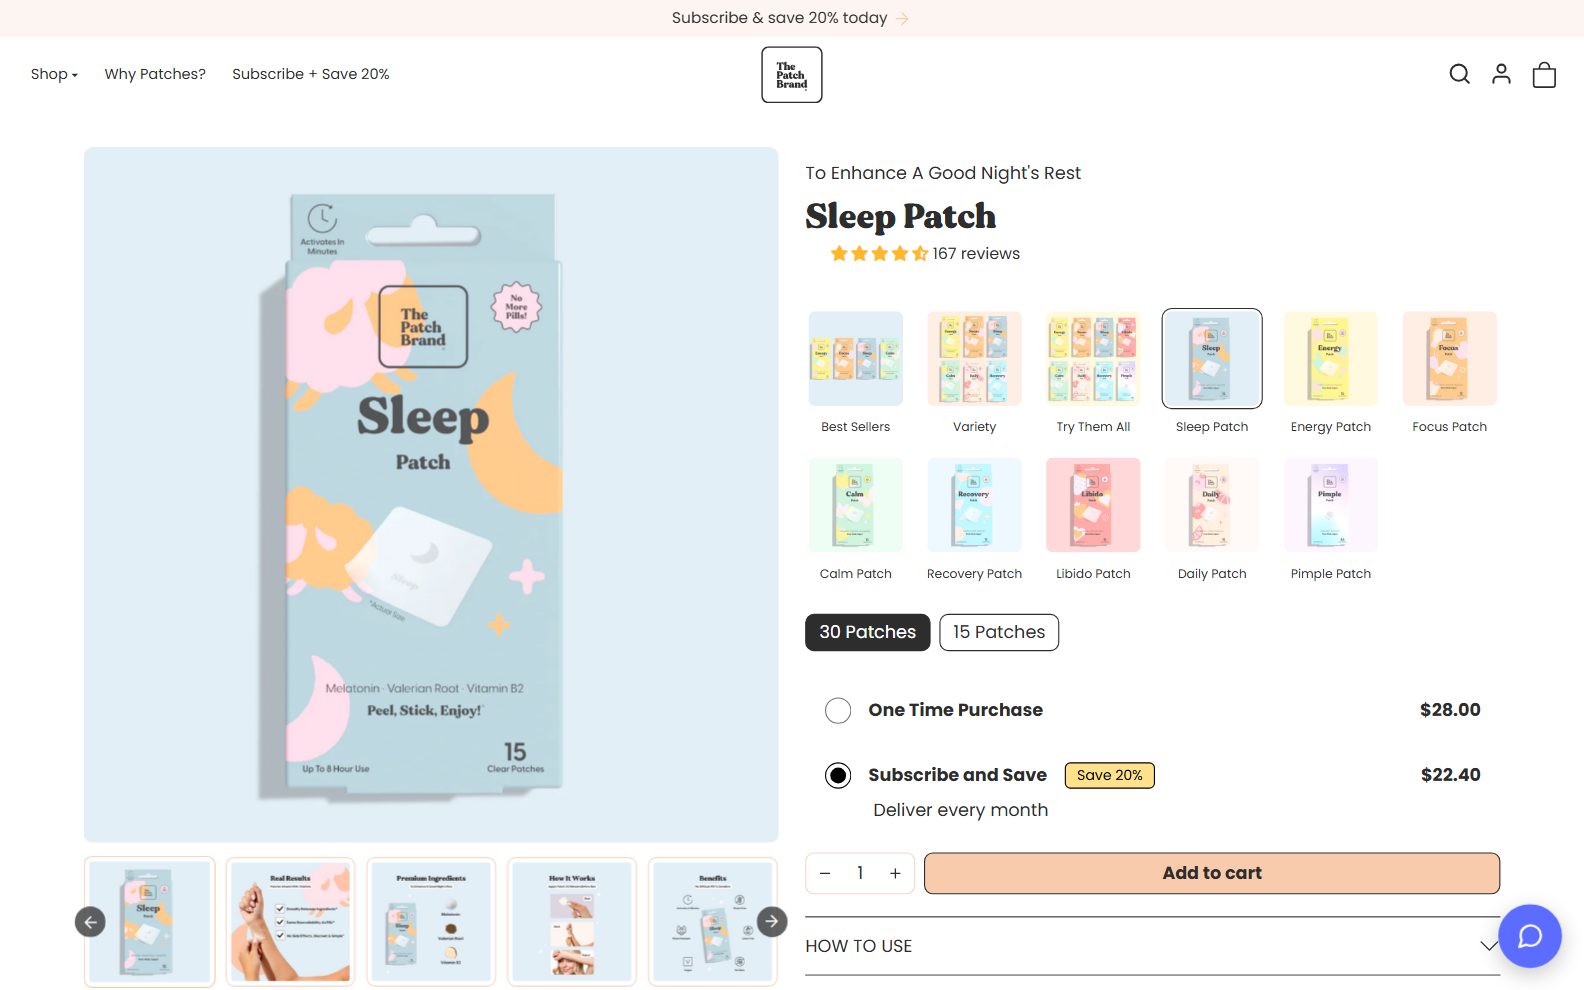
Task: Go to previous thumbnail with left arrow
Action: pyautogui.click(x=90, y=922)
